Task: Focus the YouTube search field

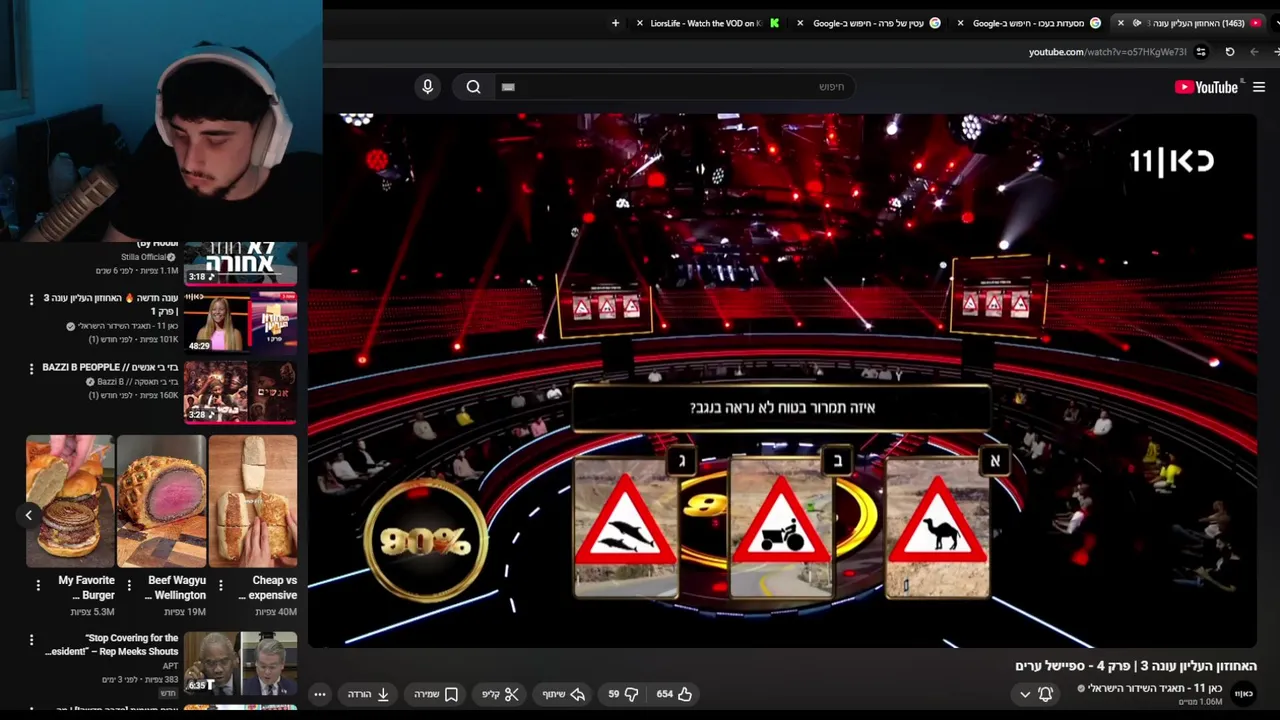Action: [676, 87]
